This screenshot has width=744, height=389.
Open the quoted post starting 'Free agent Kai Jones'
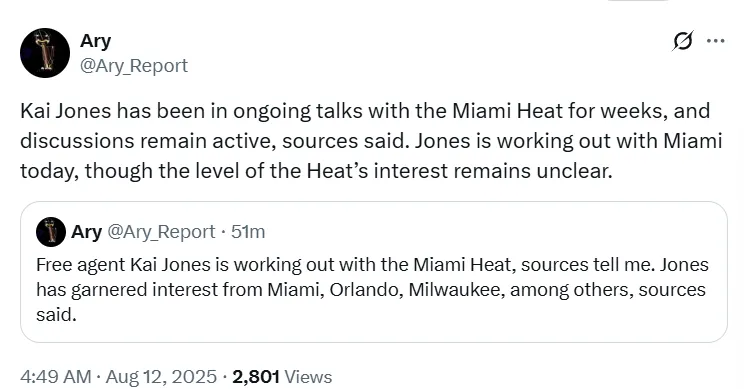click(x=373, y=272)
